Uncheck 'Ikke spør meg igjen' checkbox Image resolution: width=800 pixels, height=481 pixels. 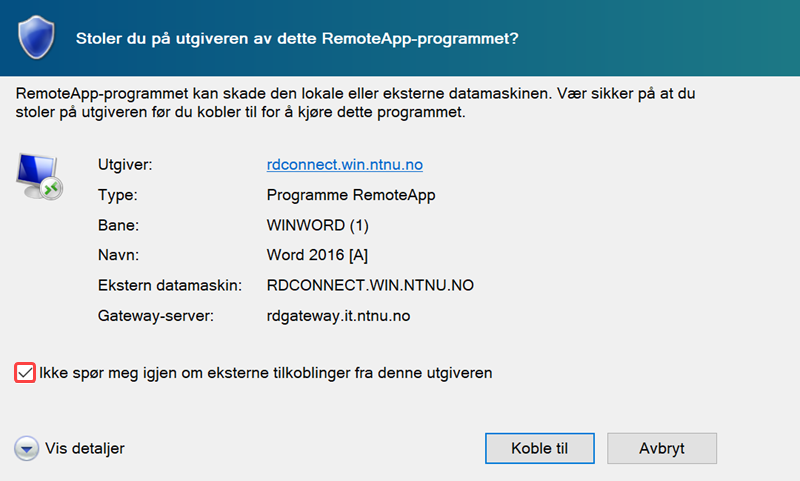(x=25, y=373)
